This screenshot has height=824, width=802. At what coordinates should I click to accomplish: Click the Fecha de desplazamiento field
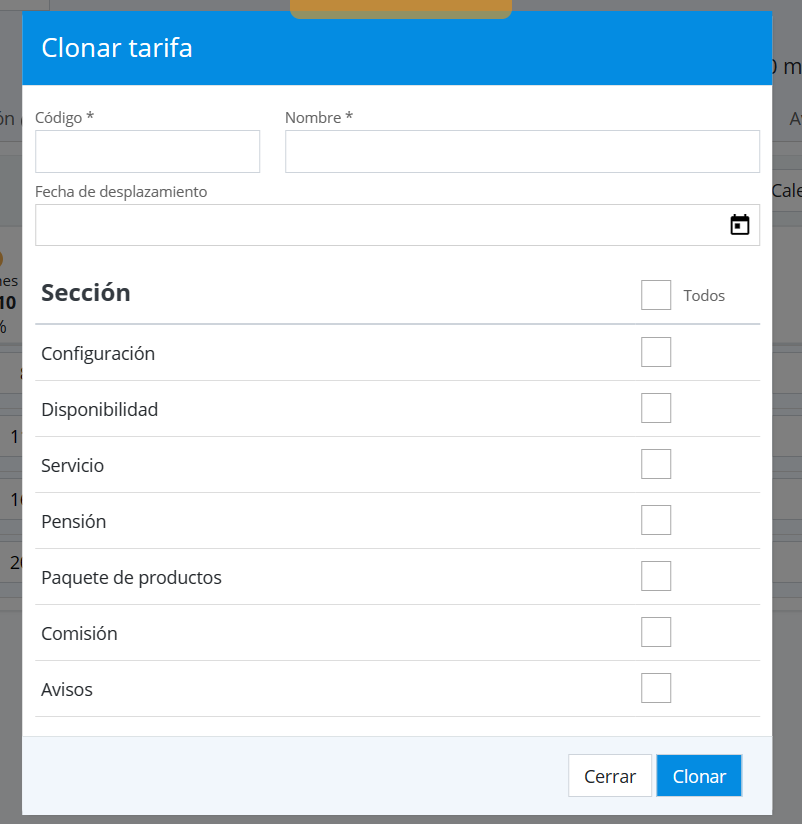(380, 225)
